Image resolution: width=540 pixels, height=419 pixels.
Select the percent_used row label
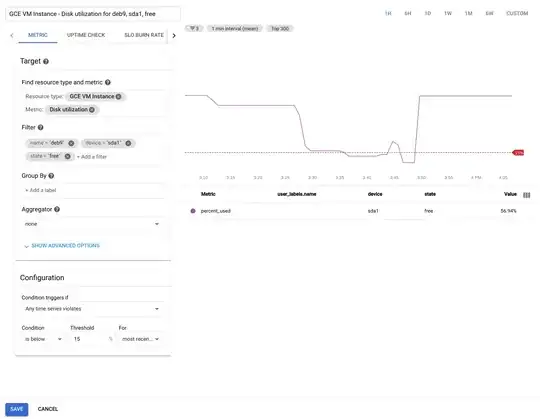[216, 211]
